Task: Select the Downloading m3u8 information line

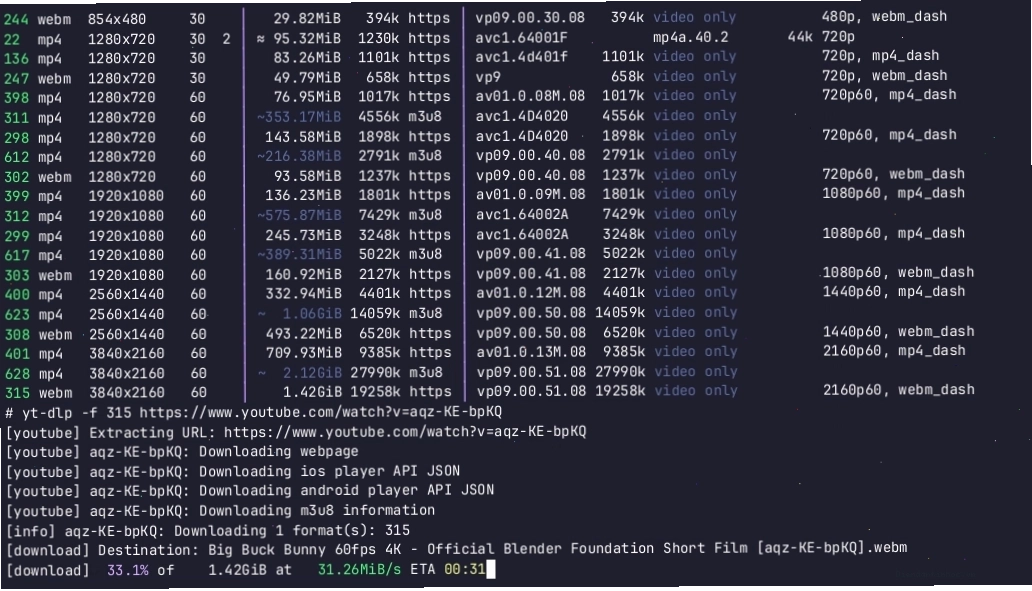Action: click(220, 511)
